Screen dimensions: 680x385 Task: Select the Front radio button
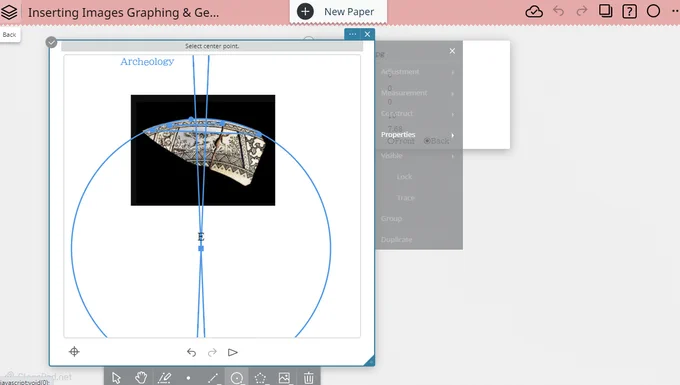coord(391,141)
